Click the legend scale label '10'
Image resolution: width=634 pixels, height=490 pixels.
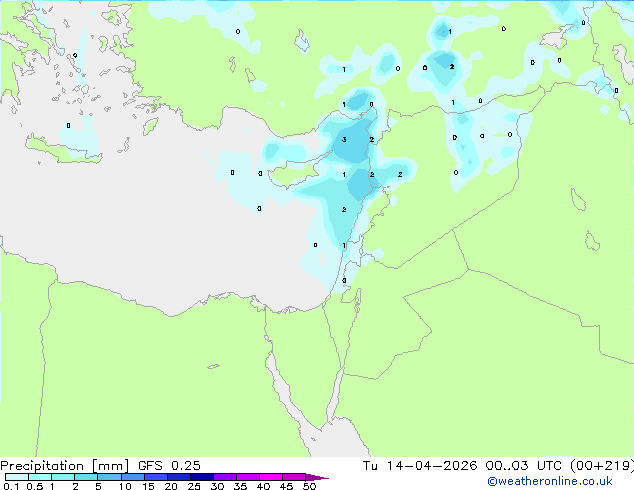point(125,486)
